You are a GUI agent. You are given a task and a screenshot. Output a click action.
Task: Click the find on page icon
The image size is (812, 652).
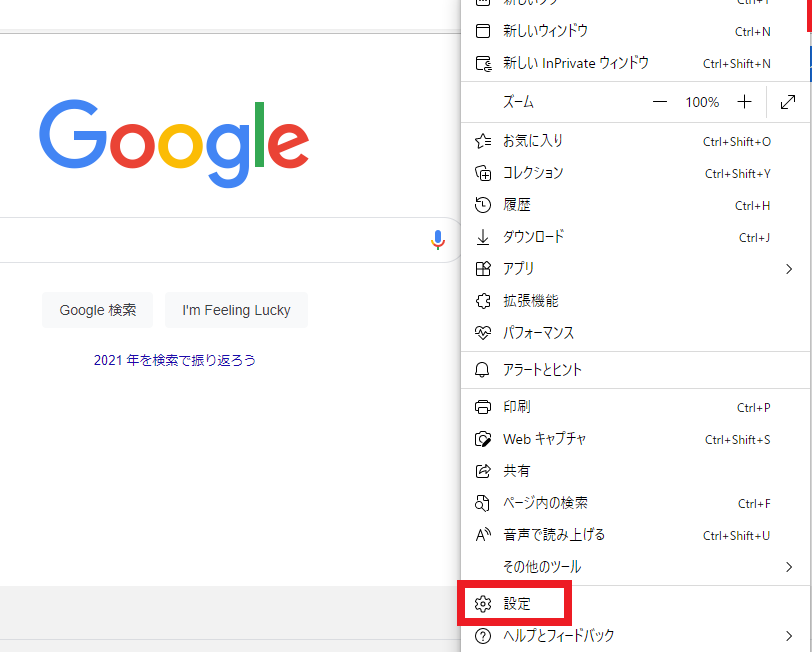point(482,503)
